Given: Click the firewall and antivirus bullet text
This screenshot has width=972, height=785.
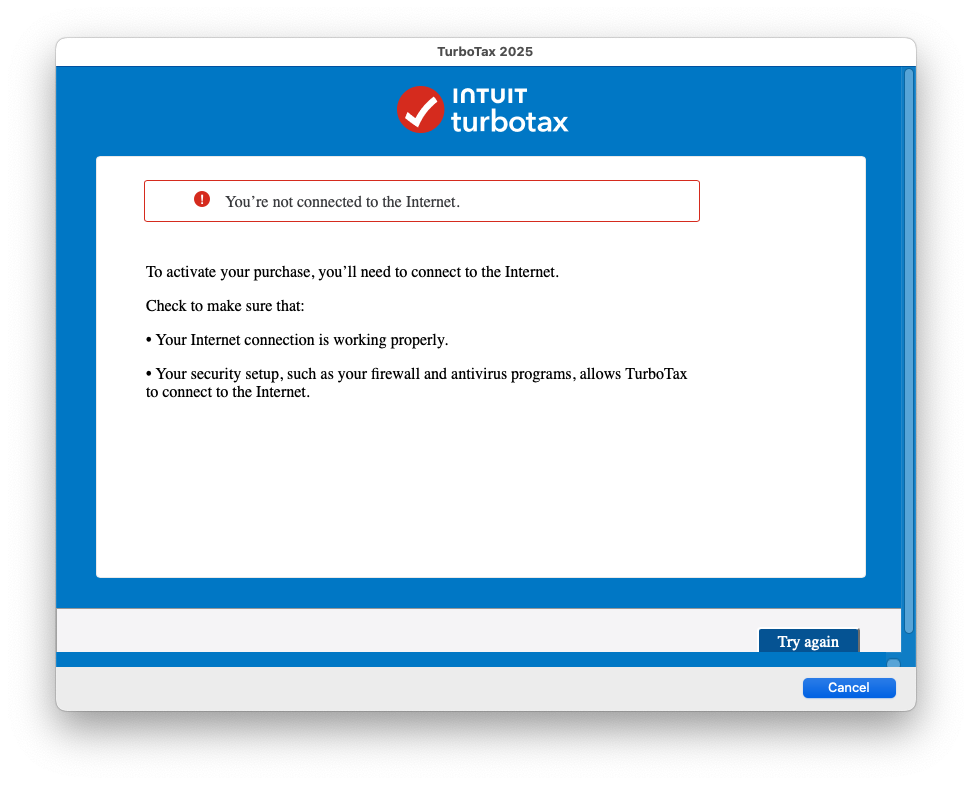Looking at the screenshot, I should [x=417, y=383].
